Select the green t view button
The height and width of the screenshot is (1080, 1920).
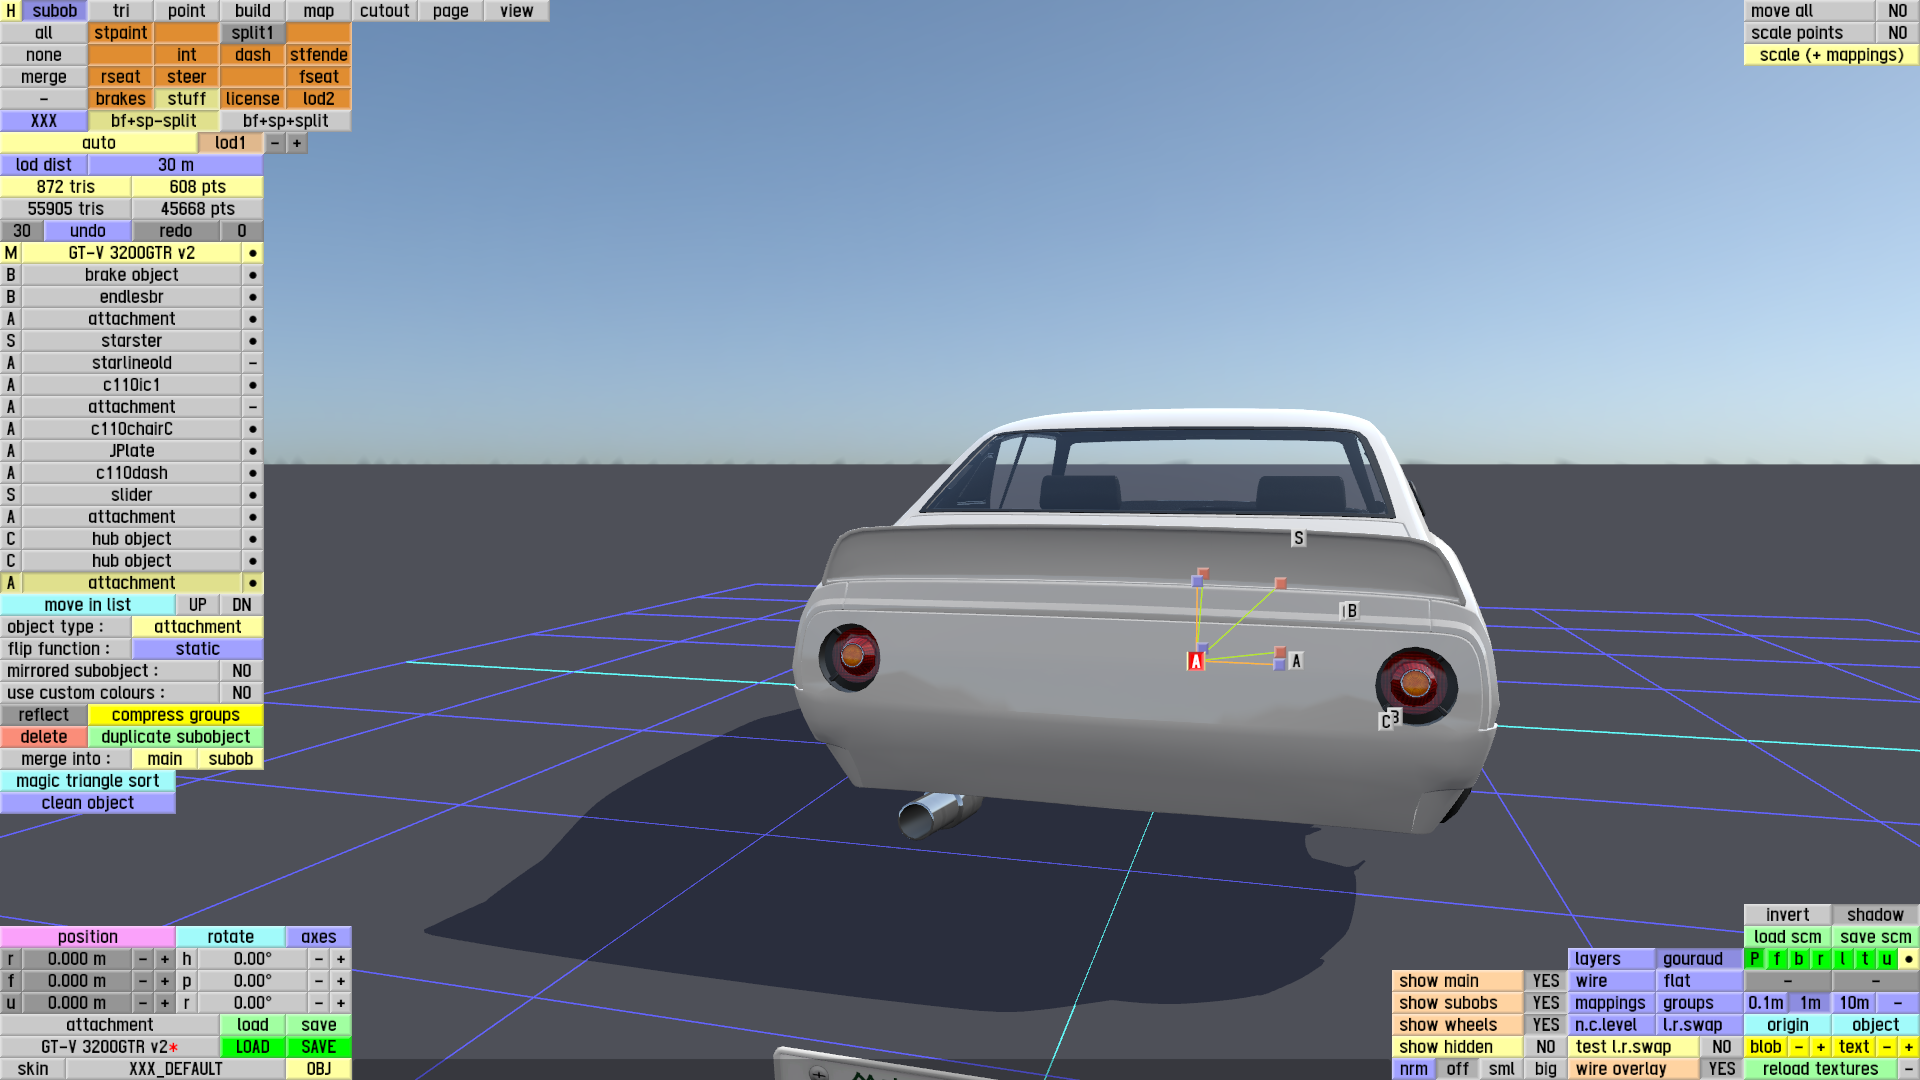(x=1865, y=959)
